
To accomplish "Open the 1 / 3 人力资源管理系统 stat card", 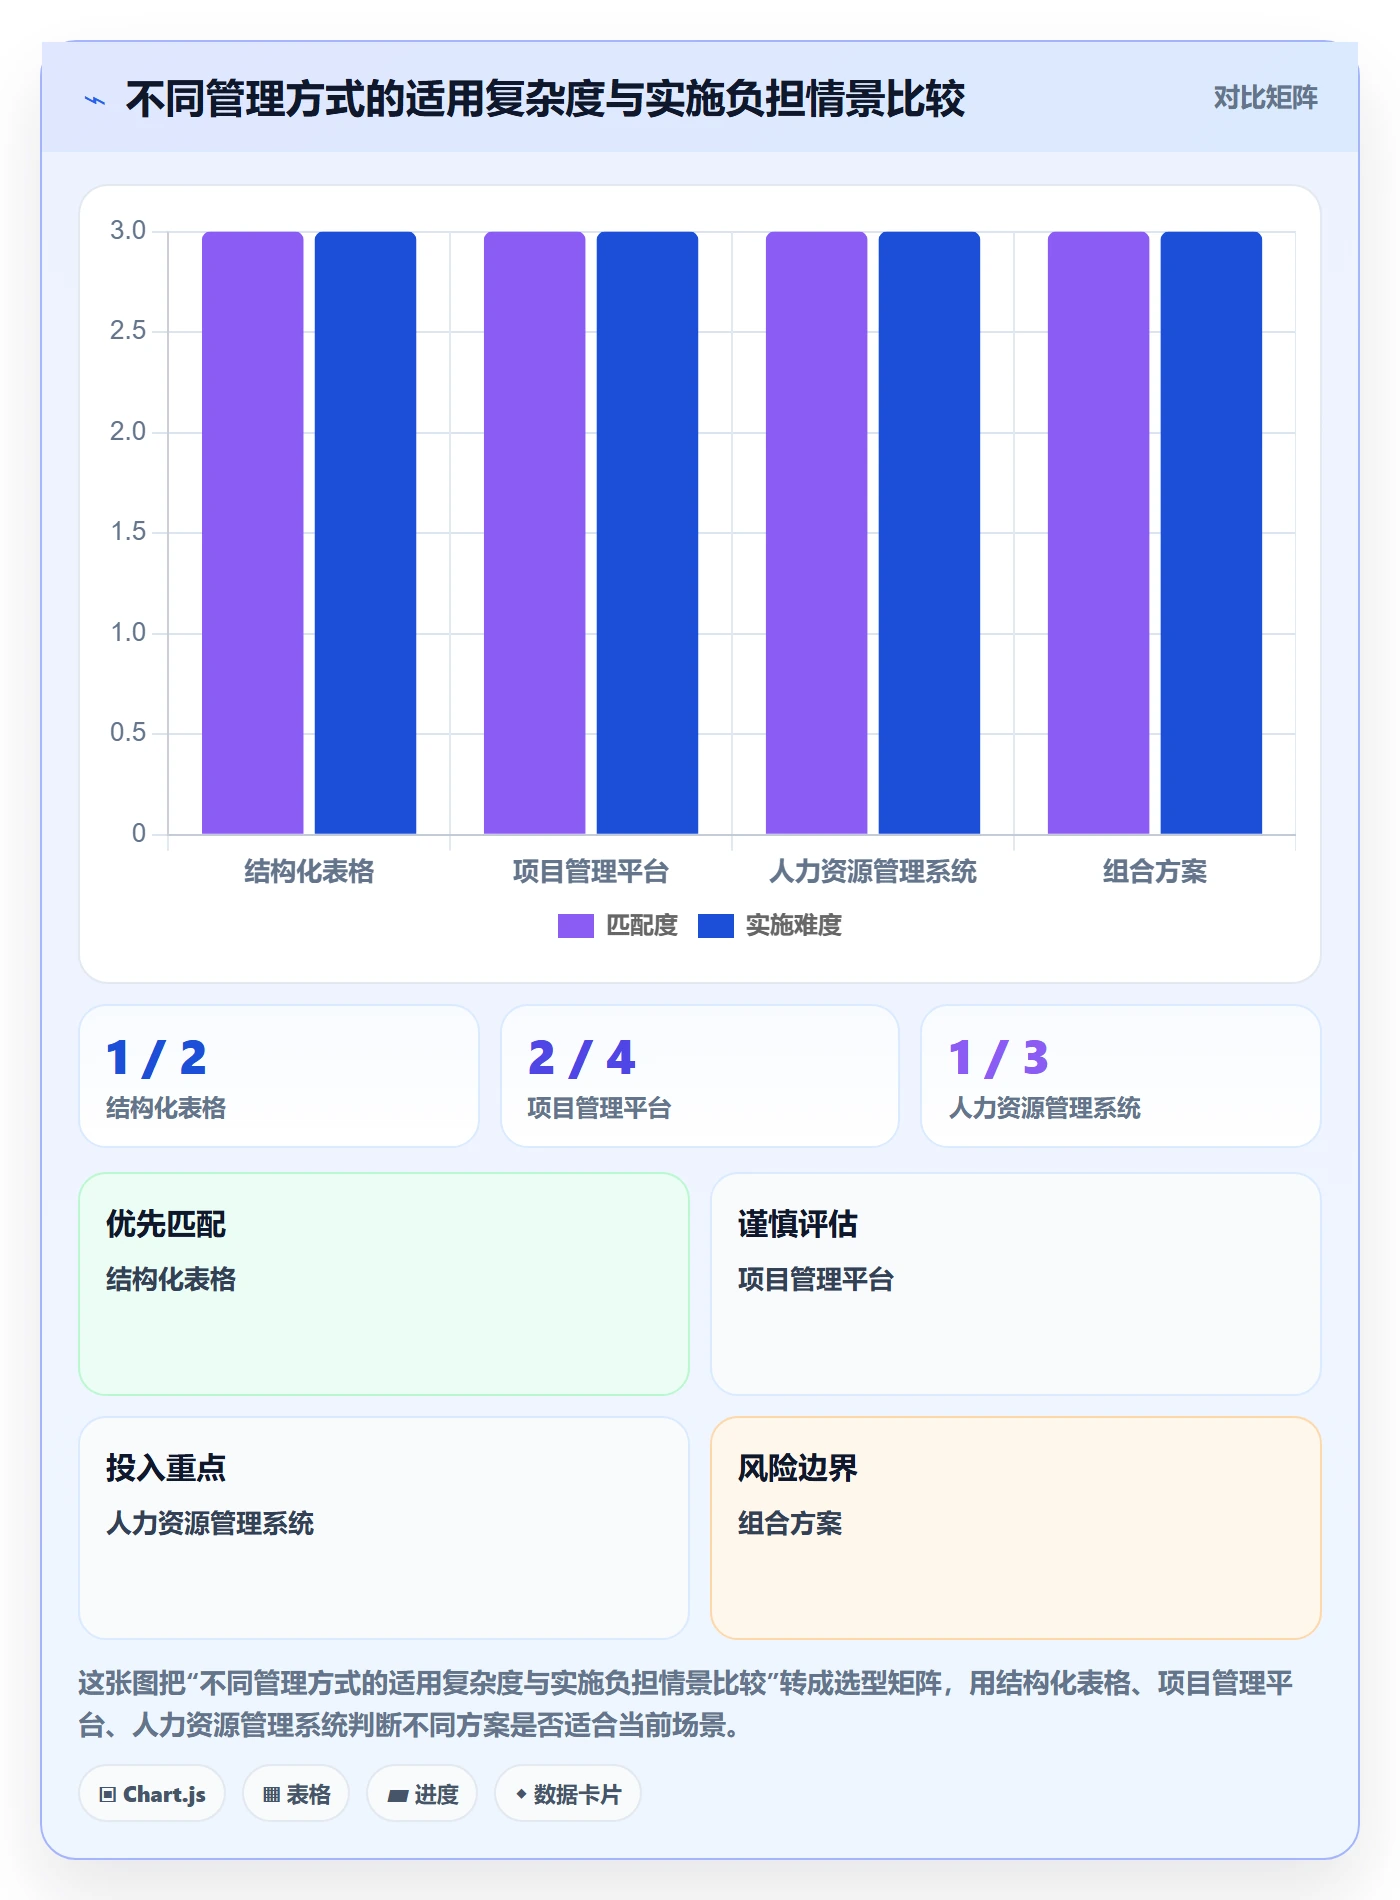I will tap(1121, 1076).
